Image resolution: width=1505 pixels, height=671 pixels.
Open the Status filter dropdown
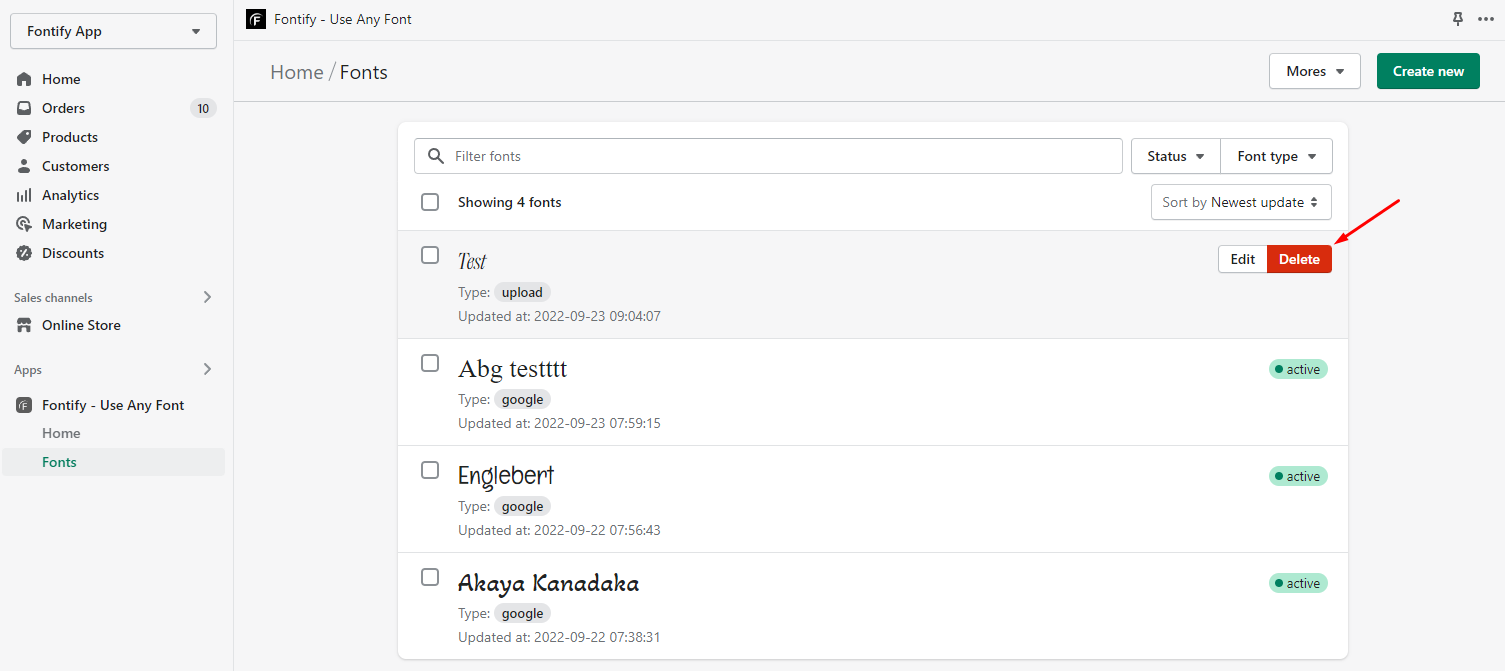[1175, 156]
